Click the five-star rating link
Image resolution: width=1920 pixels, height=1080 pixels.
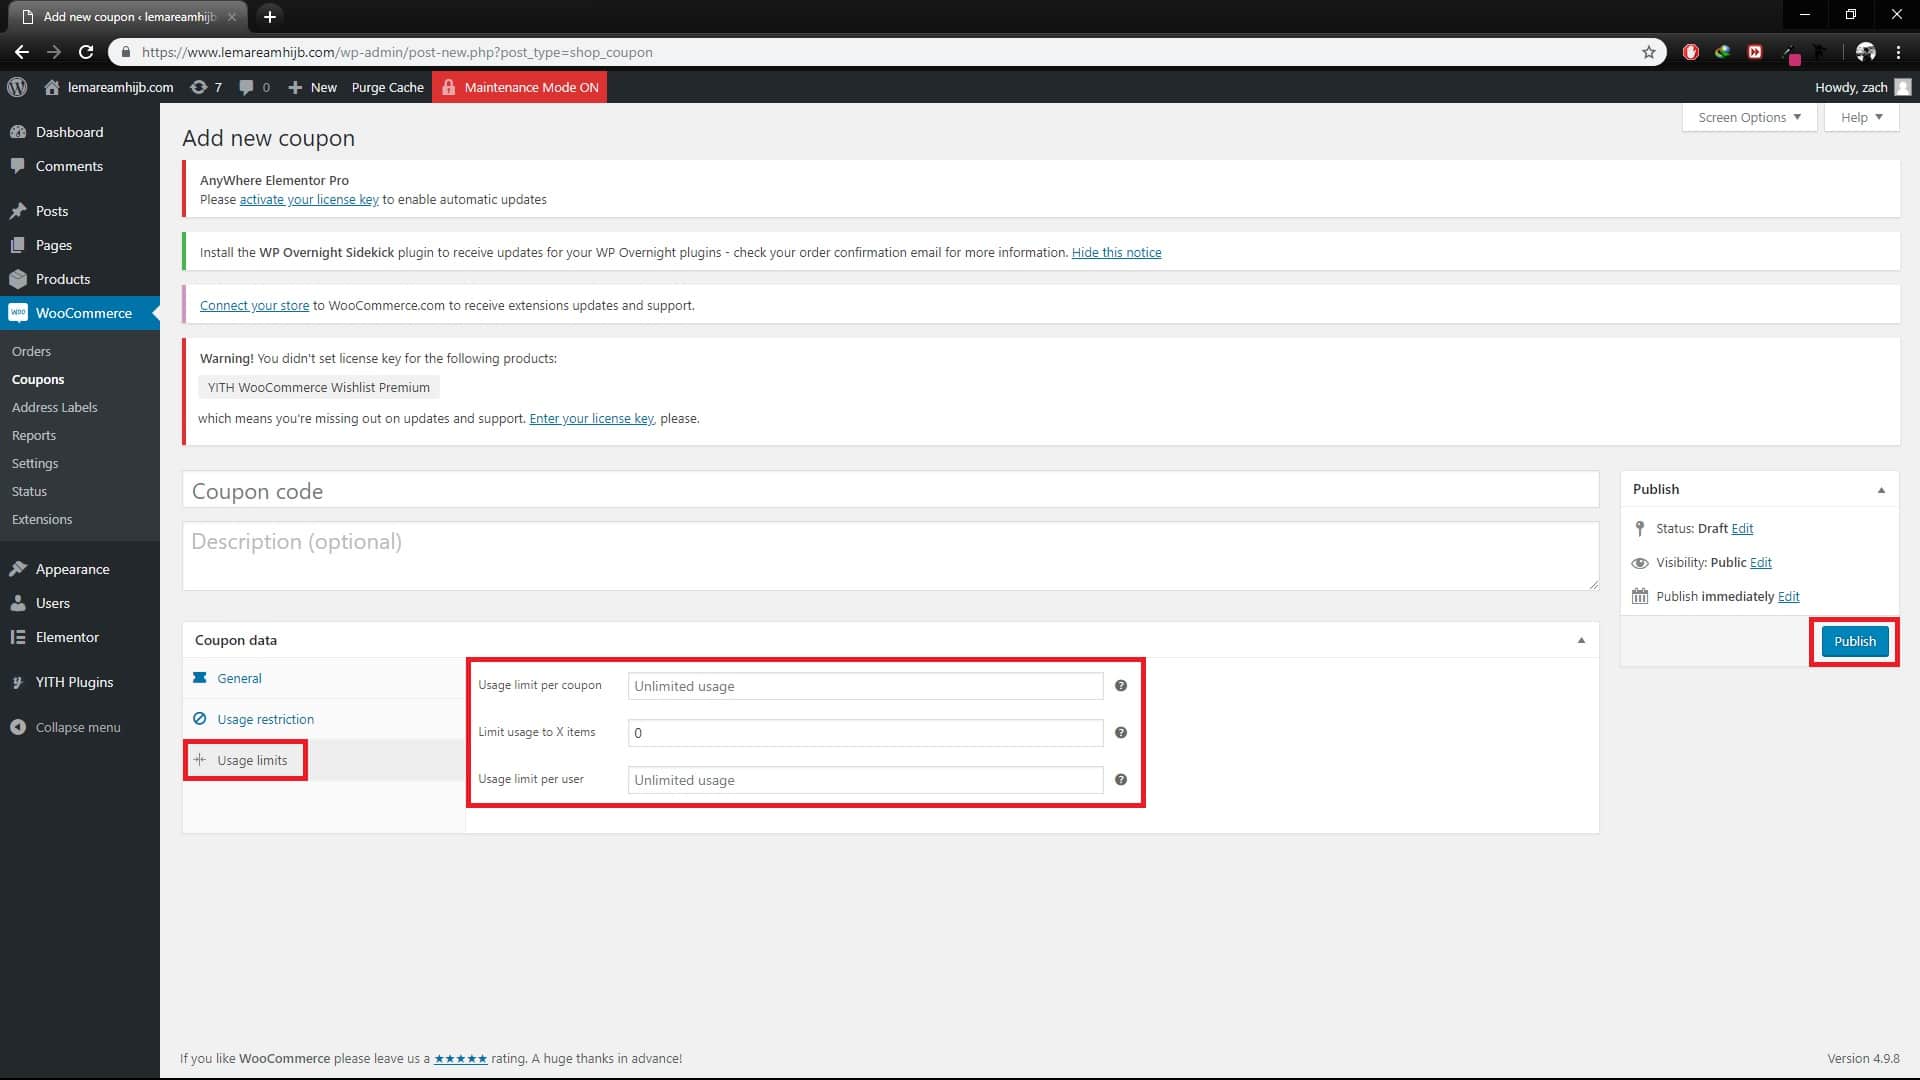pyautogui.click(x=460, y=1058)
